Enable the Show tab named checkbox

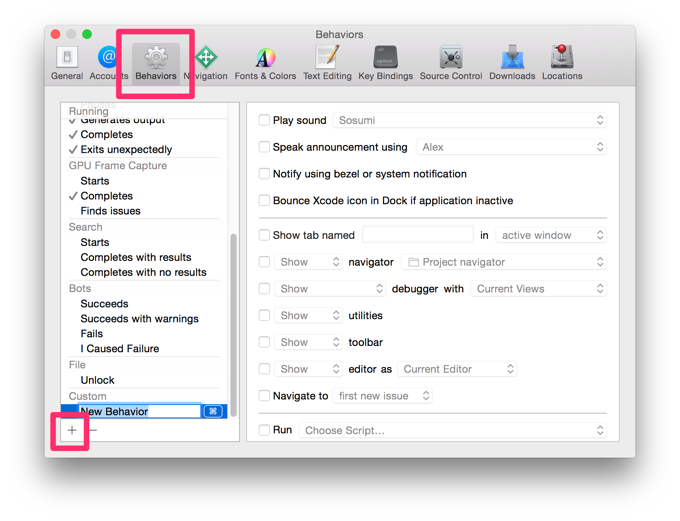coord(264,235)
